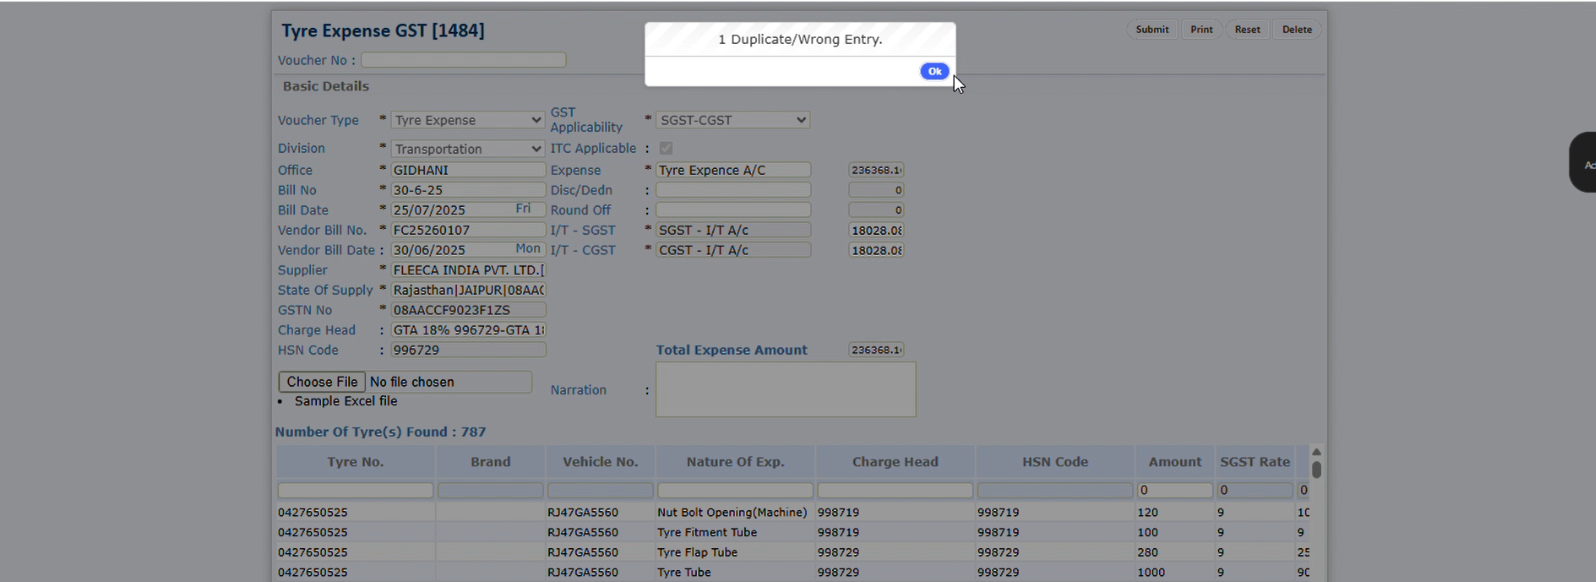Click the Voucher No input field
This screenshot has width=1596, height=582.
(463, 60)
